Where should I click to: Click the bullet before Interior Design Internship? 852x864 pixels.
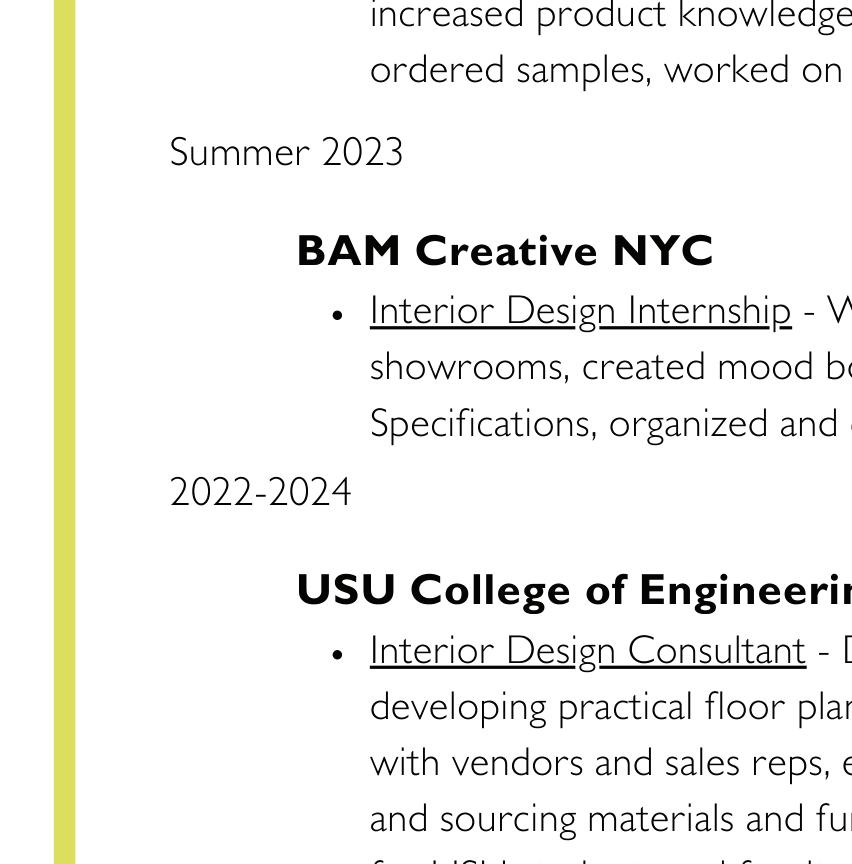337,315
